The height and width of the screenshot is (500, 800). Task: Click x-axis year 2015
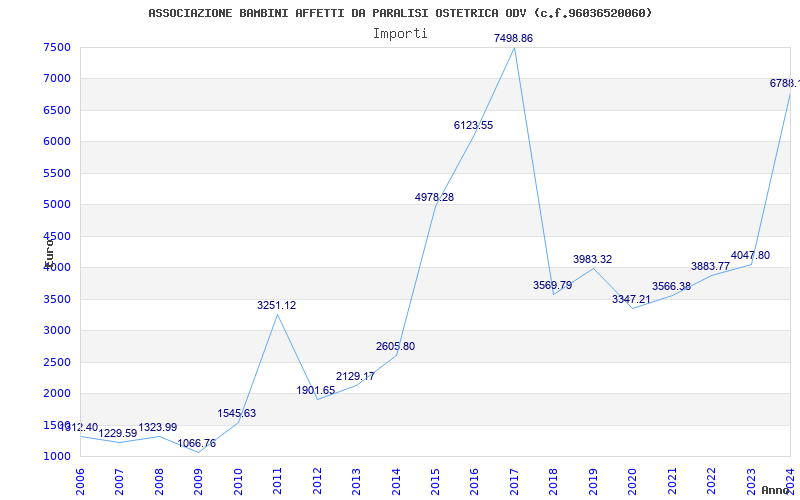(436, 482)
